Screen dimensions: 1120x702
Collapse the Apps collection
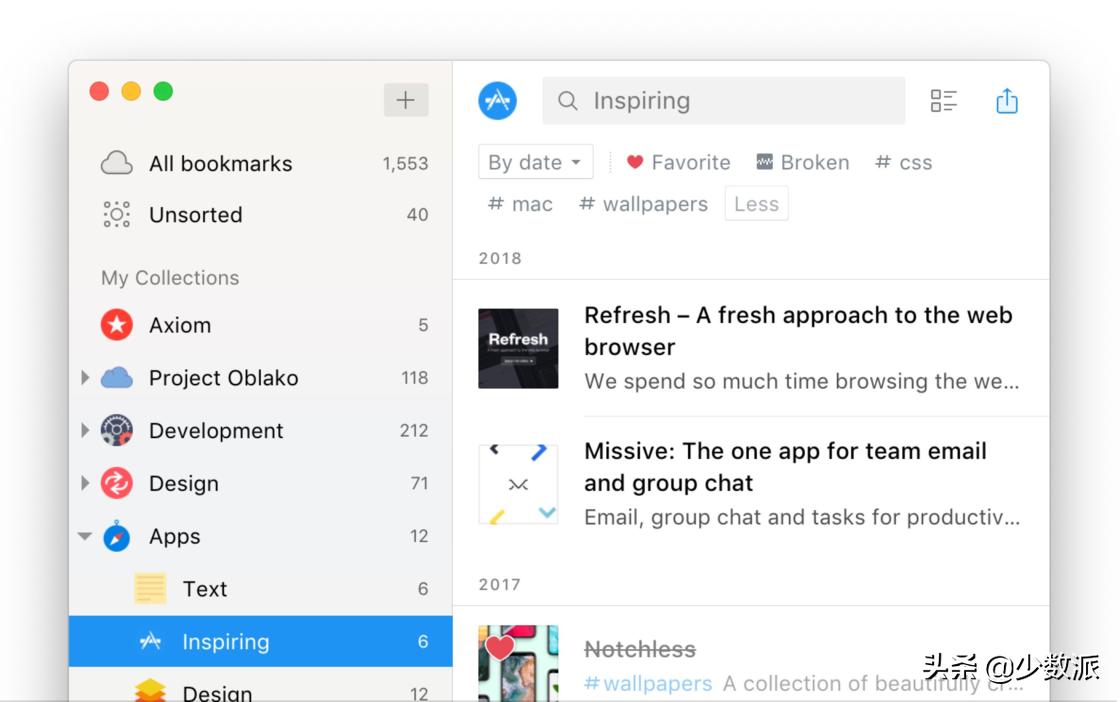tap(85, 536)
